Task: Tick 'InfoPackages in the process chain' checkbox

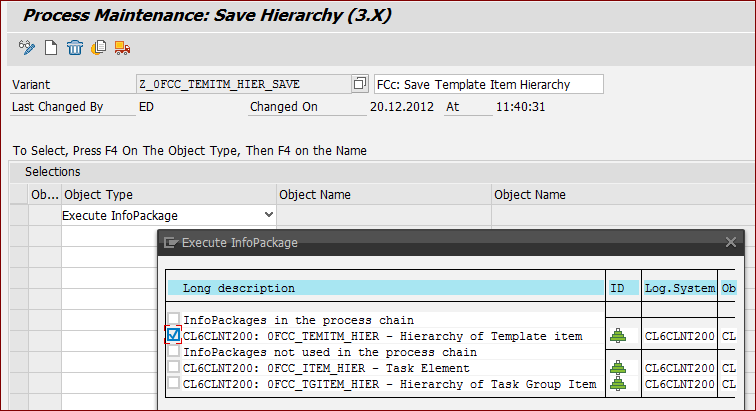Action: (173, 318)
